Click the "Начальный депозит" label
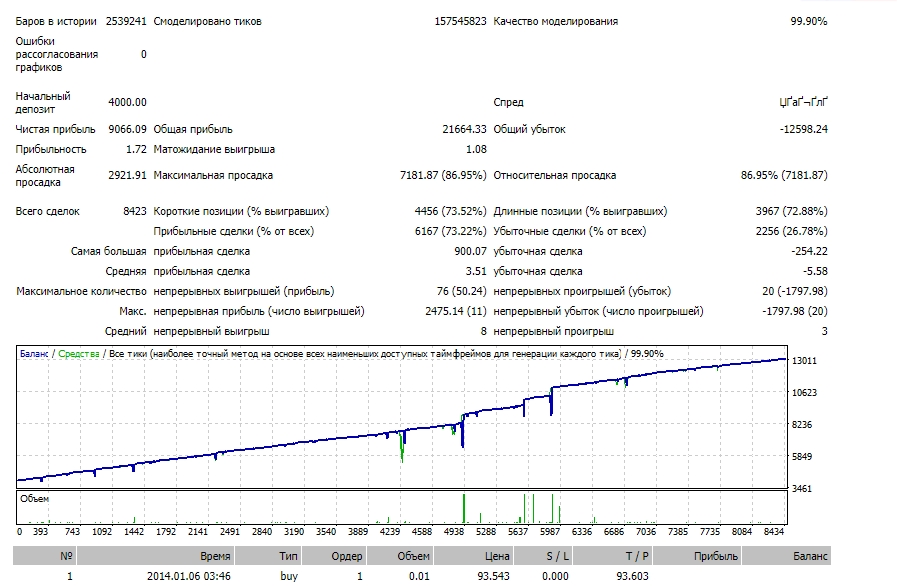 click(x=43, y=102)
